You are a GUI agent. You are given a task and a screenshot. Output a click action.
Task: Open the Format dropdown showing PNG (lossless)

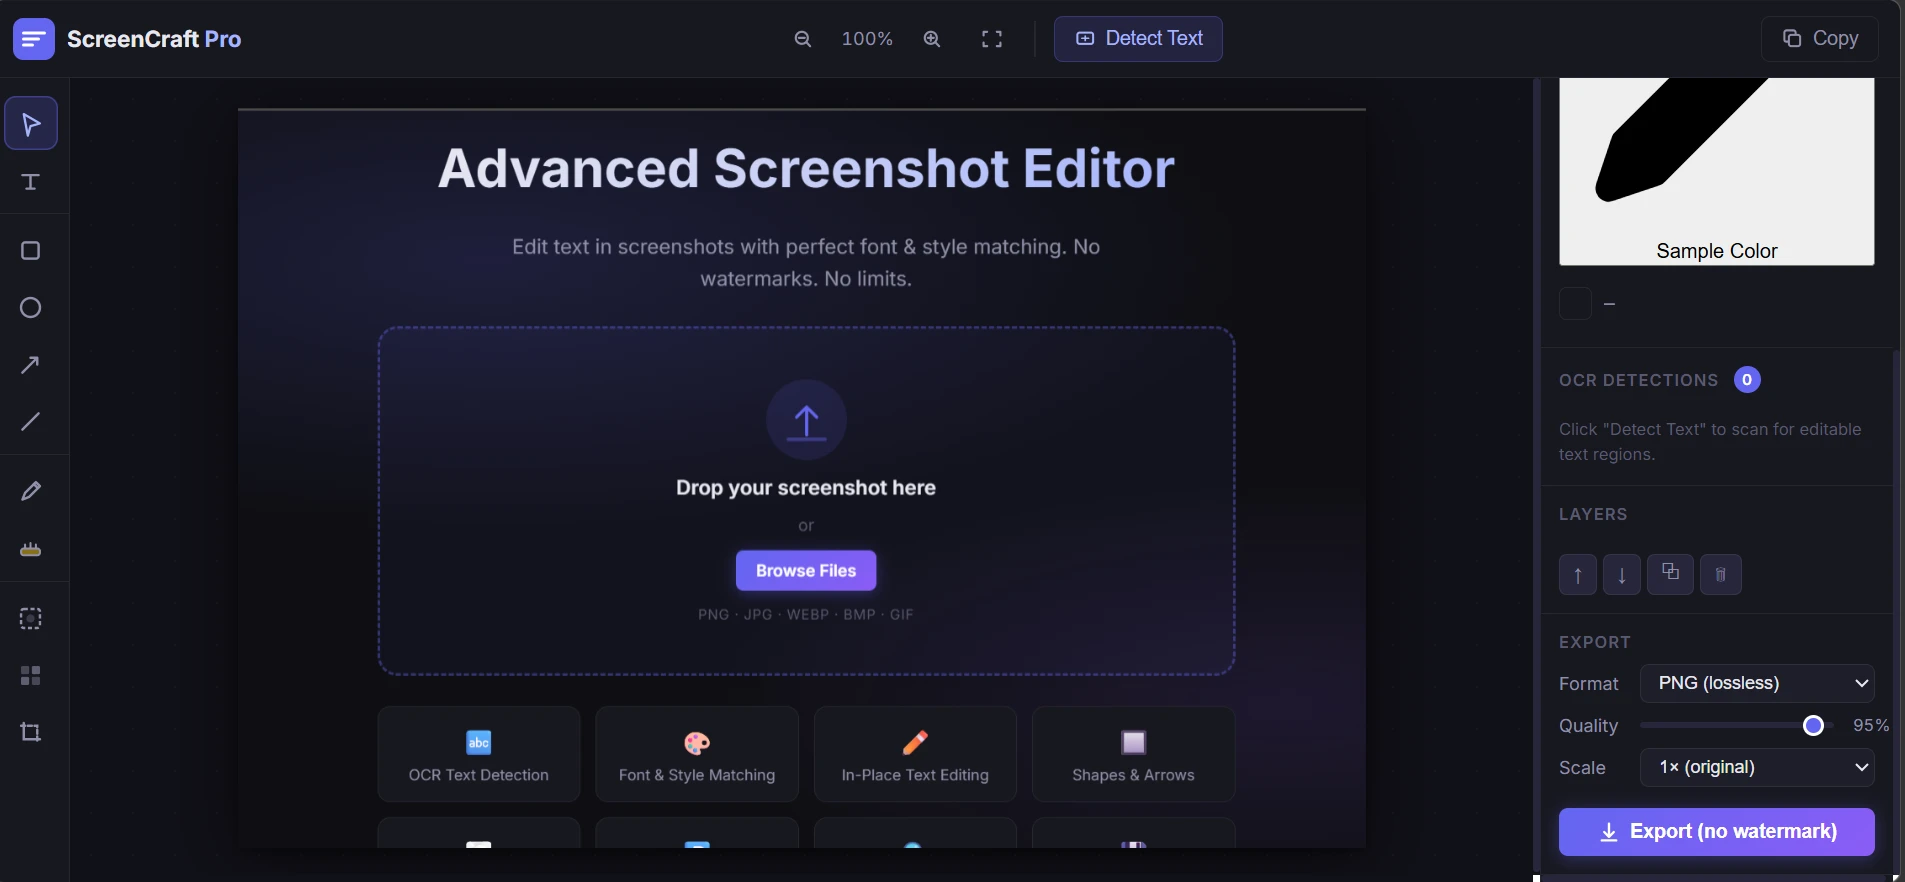coord(1756,683)
